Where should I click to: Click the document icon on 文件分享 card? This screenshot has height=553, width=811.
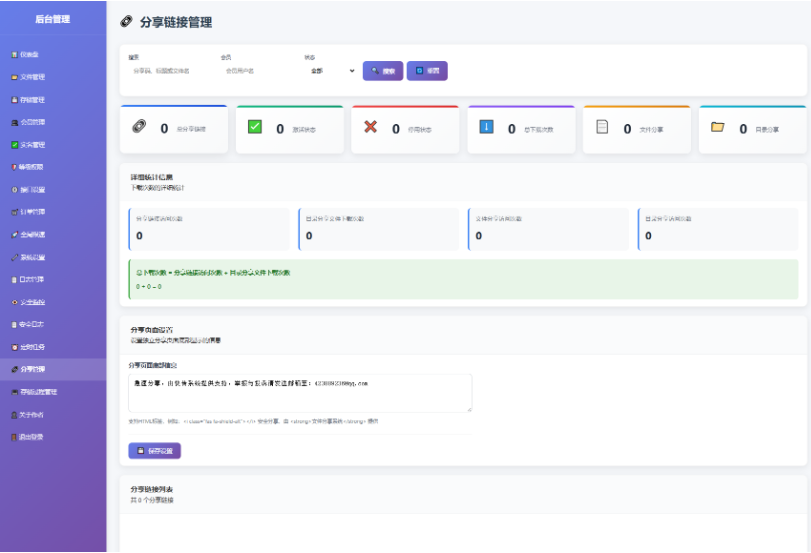(x=602, y=127)
